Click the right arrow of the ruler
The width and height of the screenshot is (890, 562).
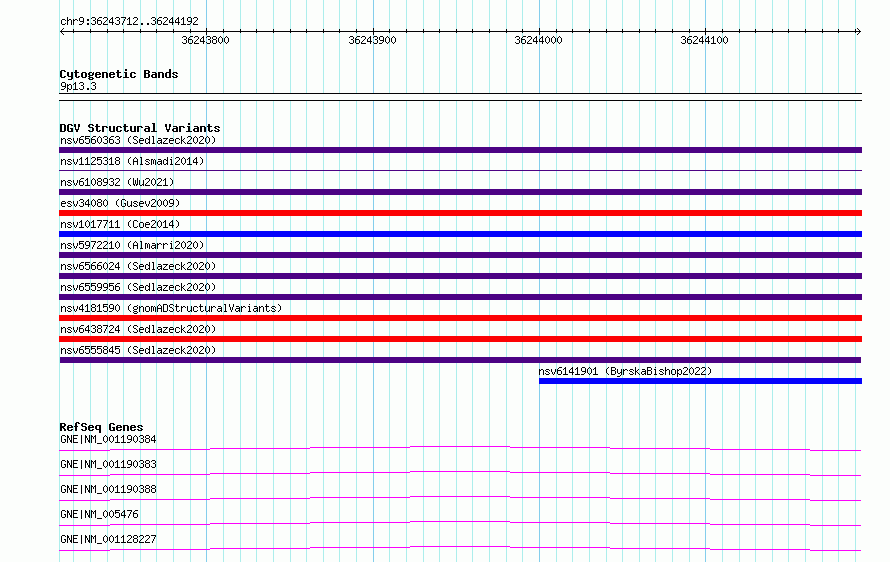[x=858, y=32]
